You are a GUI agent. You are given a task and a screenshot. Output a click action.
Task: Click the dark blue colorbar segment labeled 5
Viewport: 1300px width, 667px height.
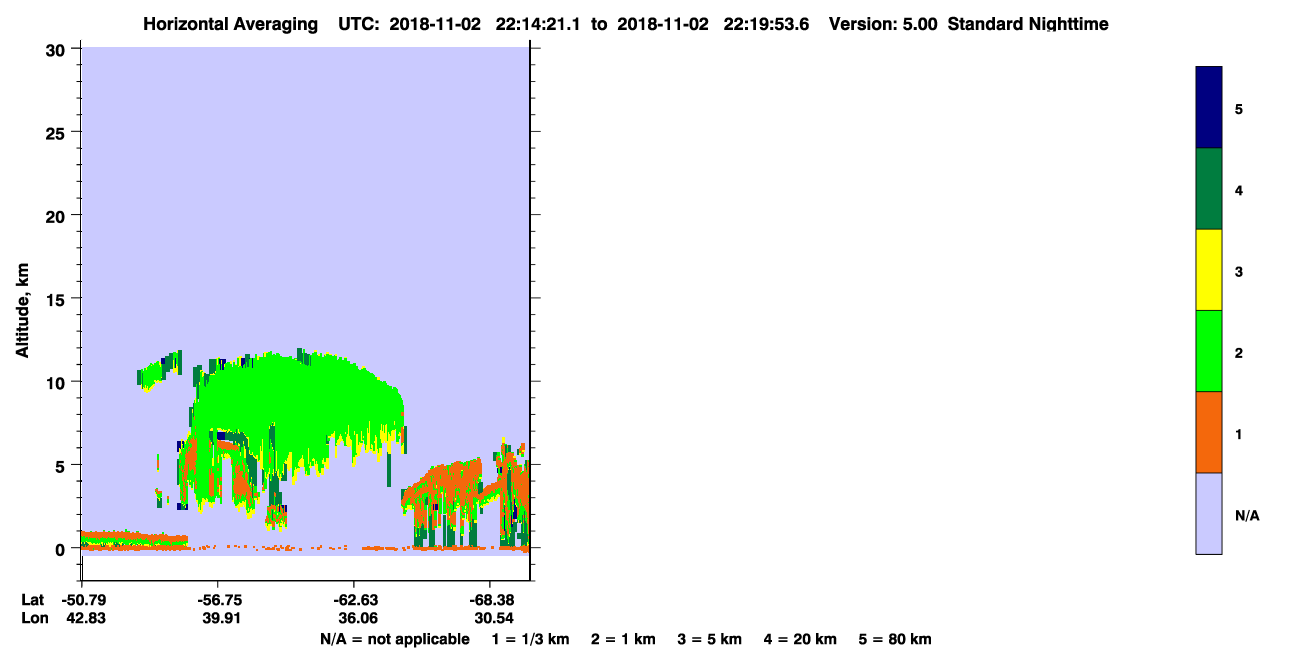coord(1209,108)
